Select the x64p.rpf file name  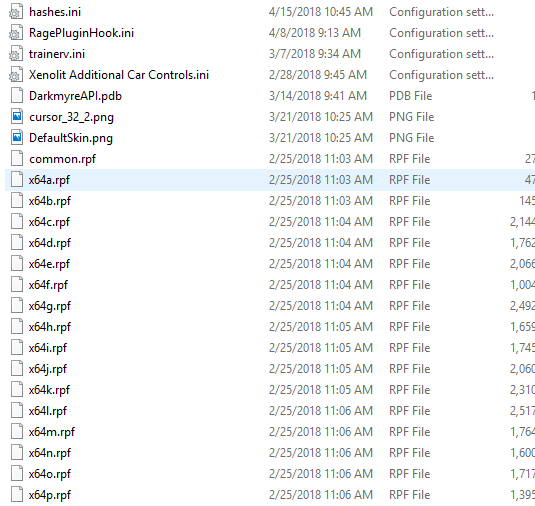point(50,495)
